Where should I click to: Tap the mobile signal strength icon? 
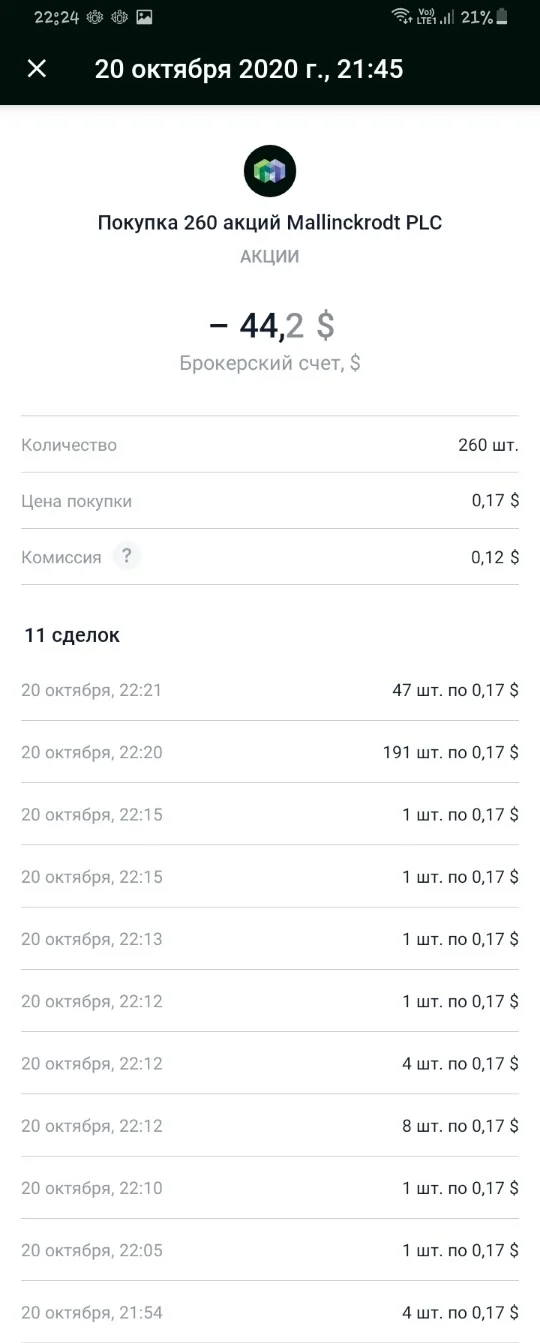[446, 17]
